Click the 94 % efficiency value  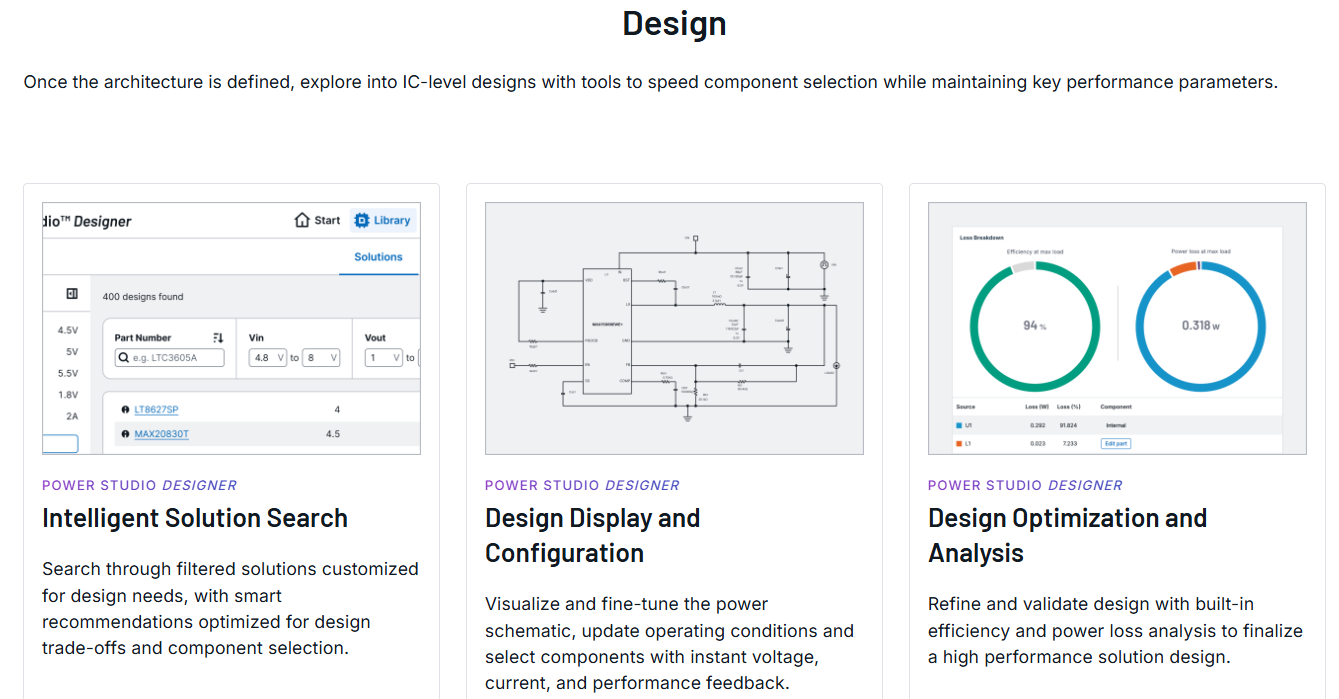coord(1034,326)
